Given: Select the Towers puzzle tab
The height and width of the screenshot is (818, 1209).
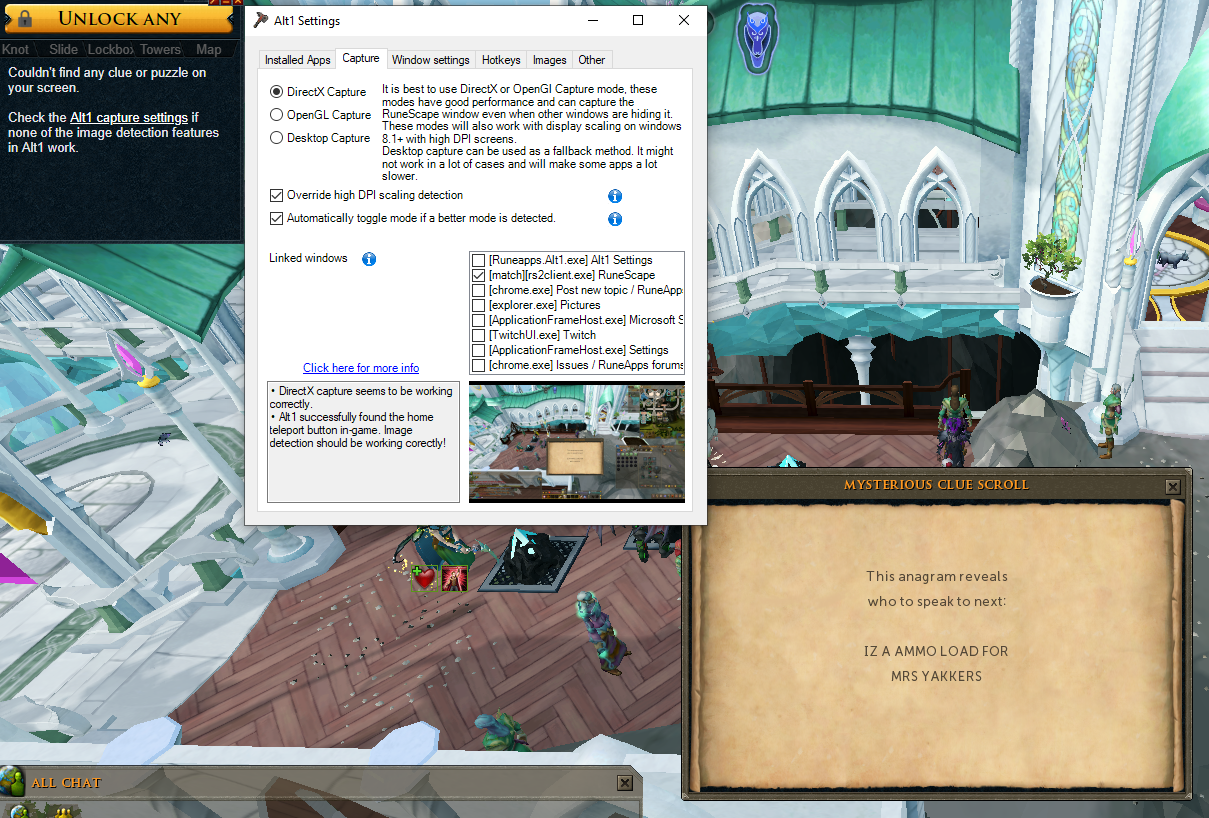Looking at the screenshot, I should pyautogui.click(x=160, y=49).
